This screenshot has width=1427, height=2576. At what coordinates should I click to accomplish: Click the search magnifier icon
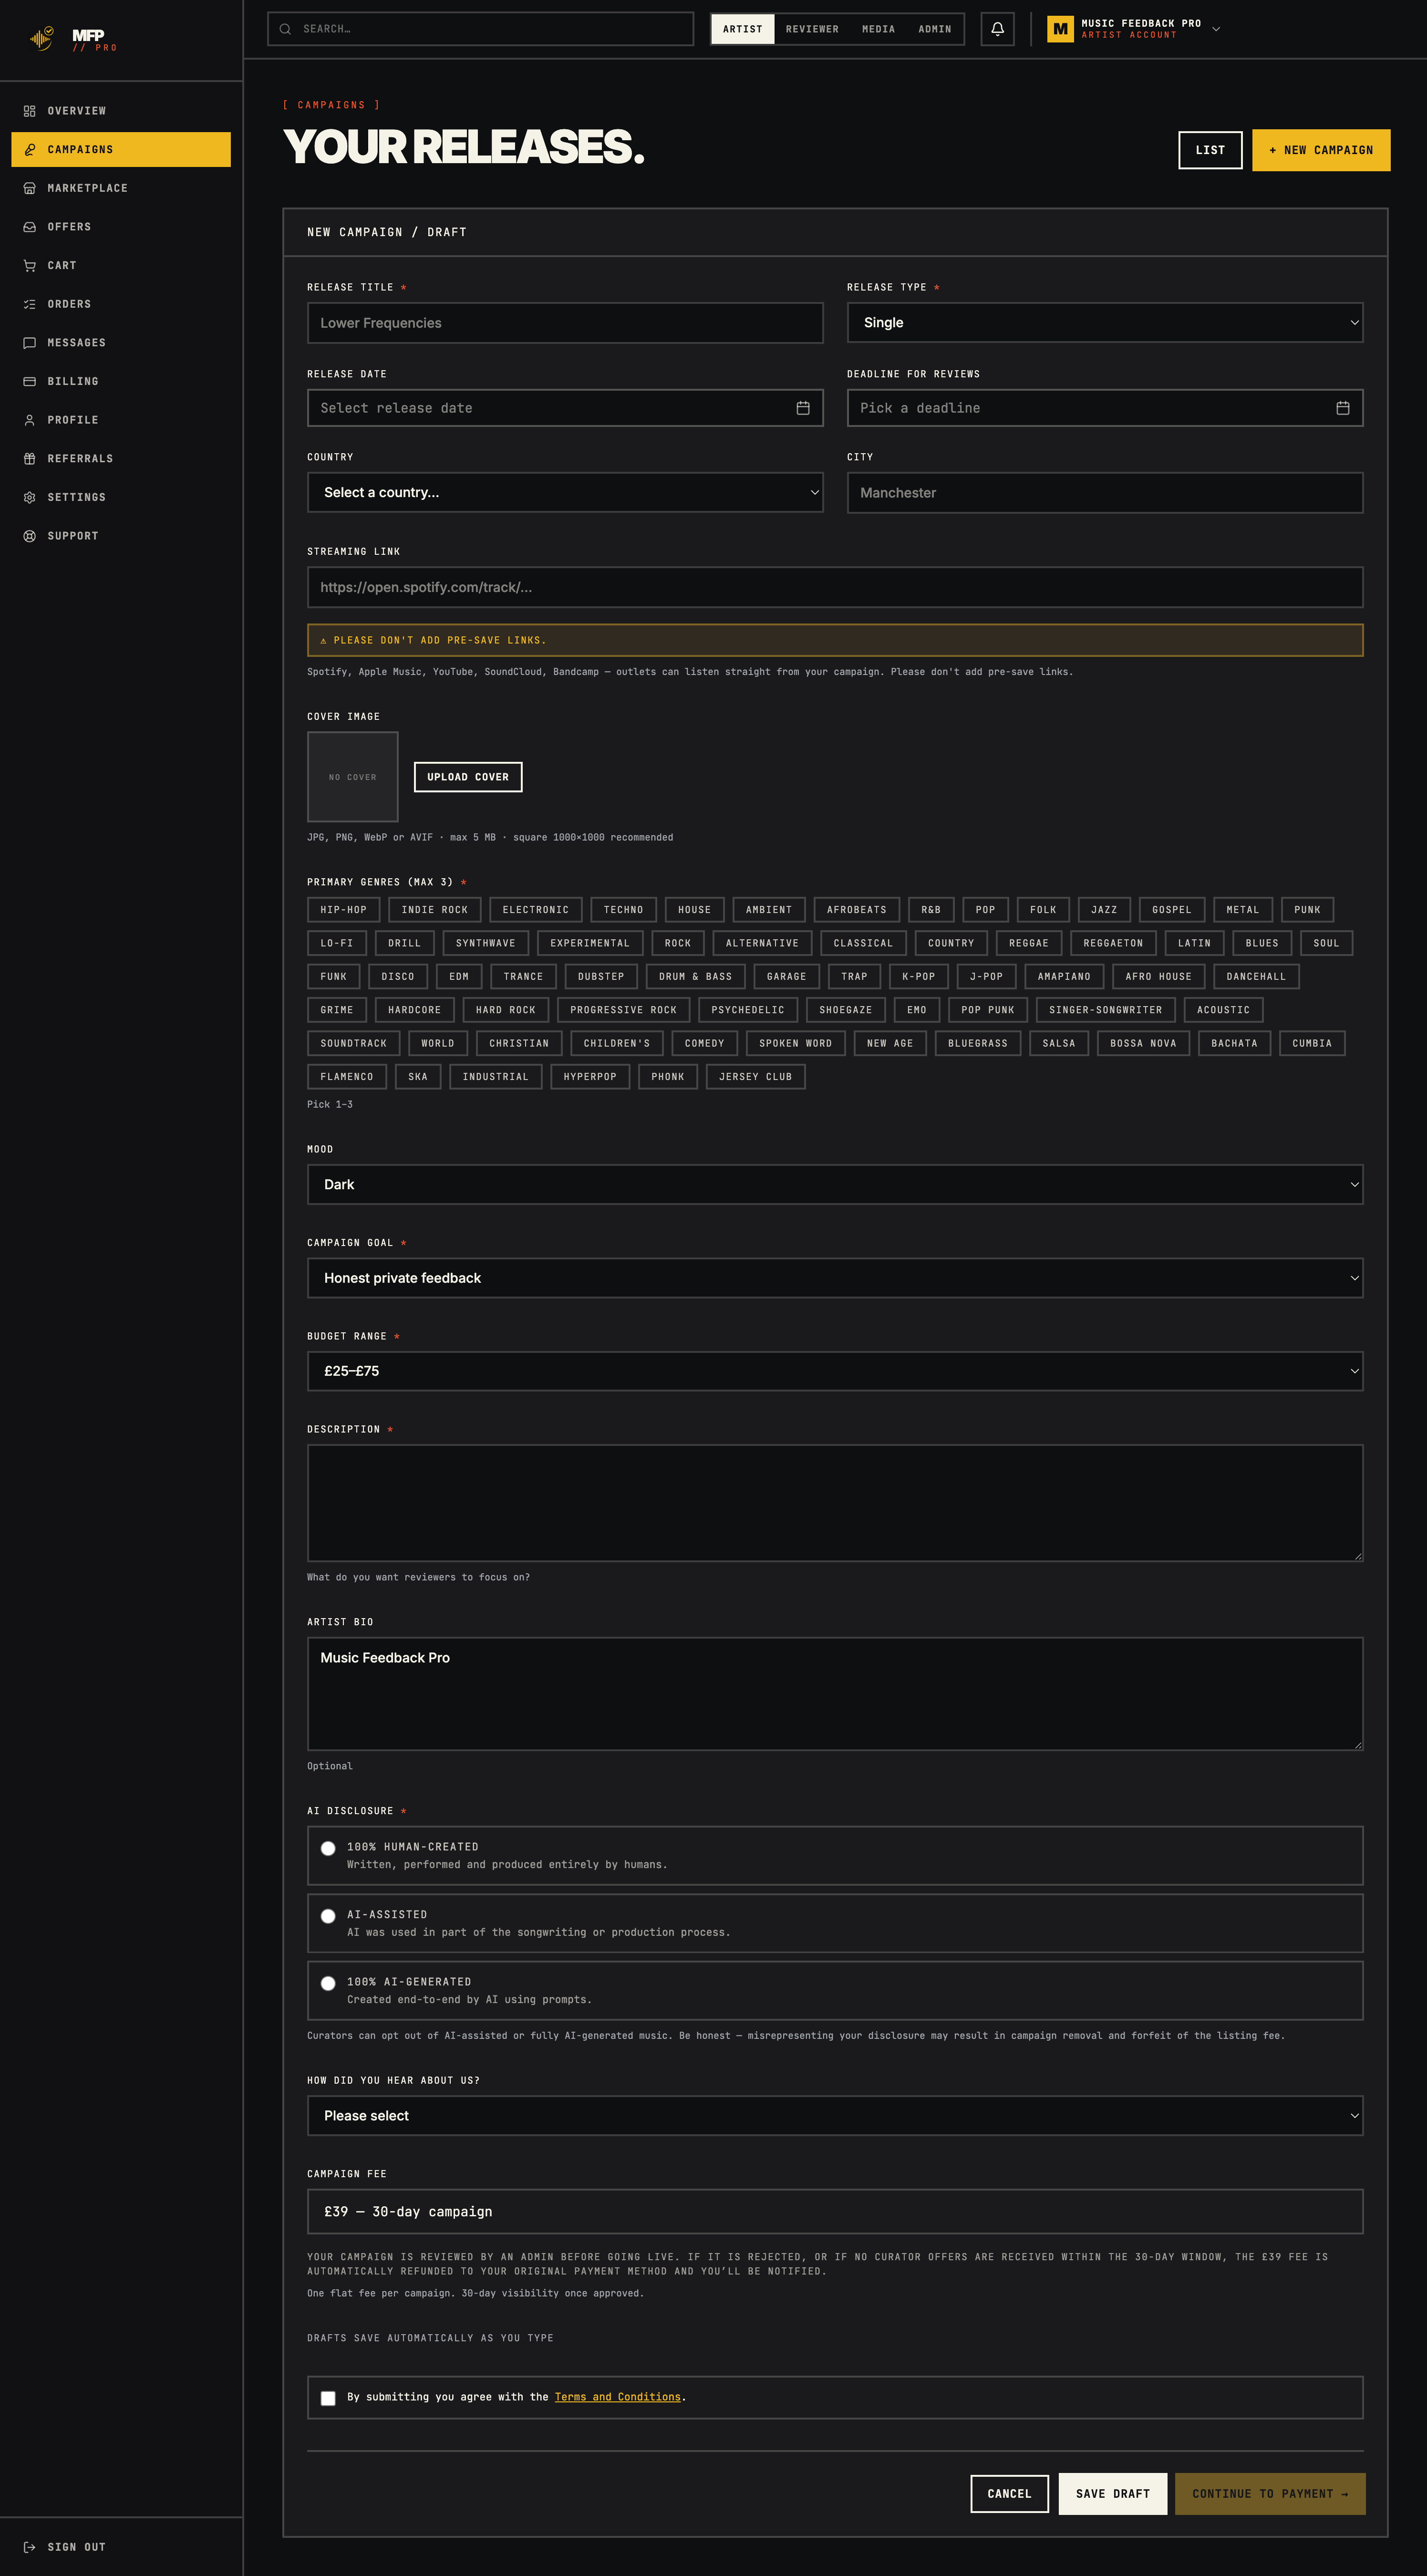[x=285, y=29]
